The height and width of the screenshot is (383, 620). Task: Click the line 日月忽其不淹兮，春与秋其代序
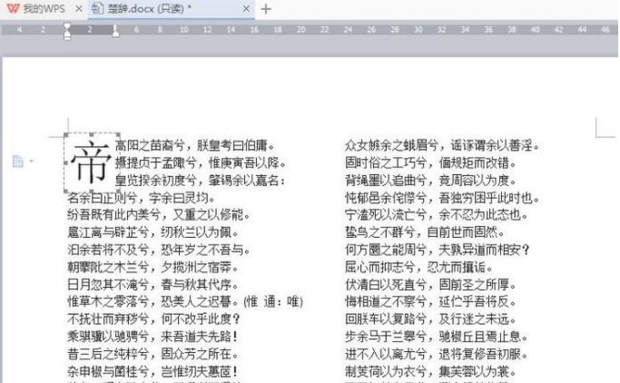point(153,285)
